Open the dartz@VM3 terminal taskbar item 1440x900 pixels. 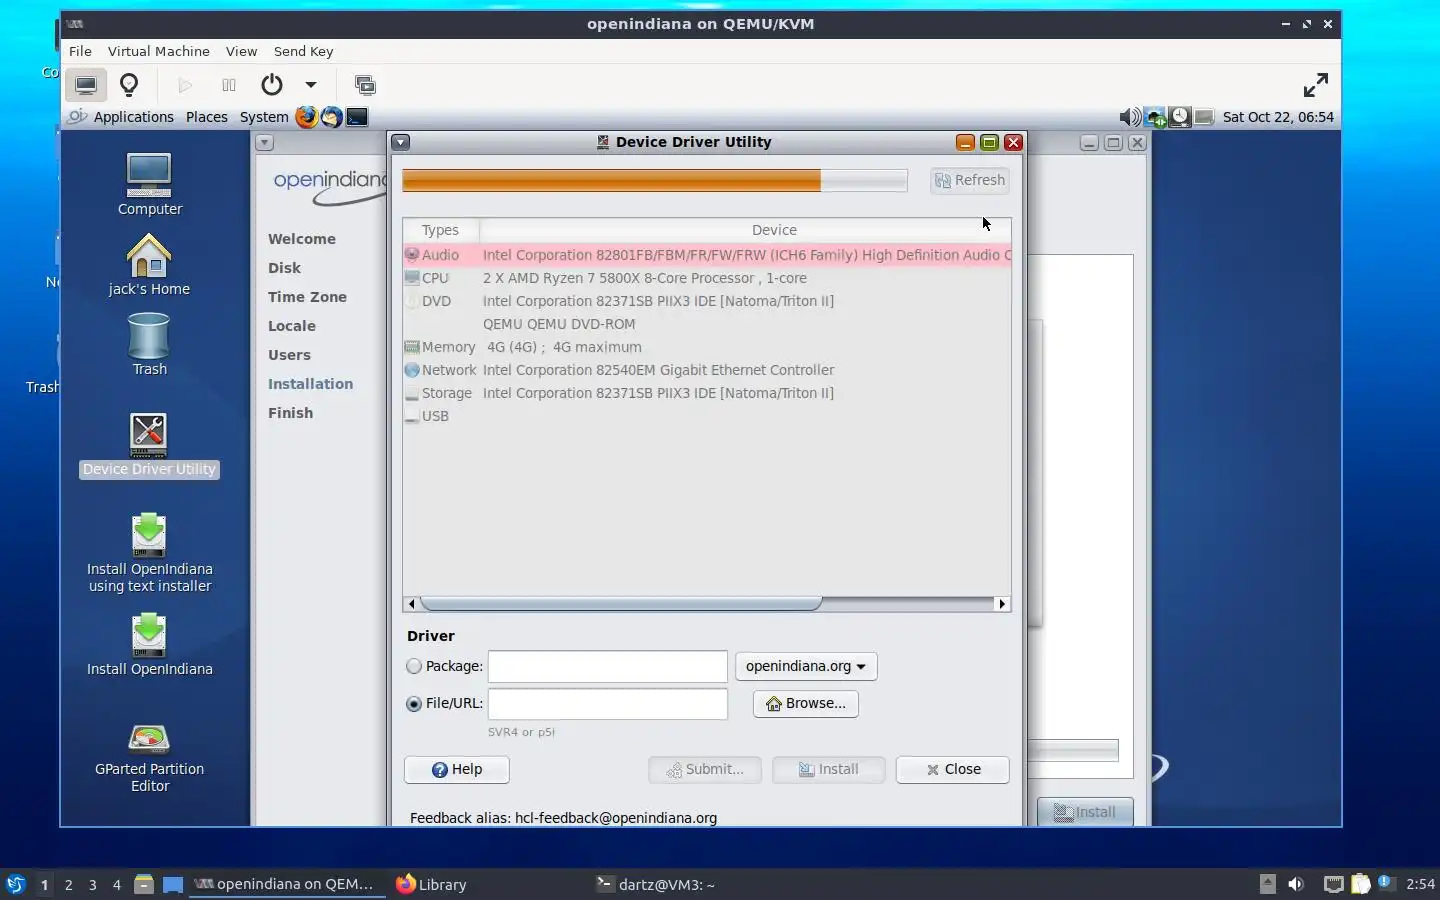[656, 885]
